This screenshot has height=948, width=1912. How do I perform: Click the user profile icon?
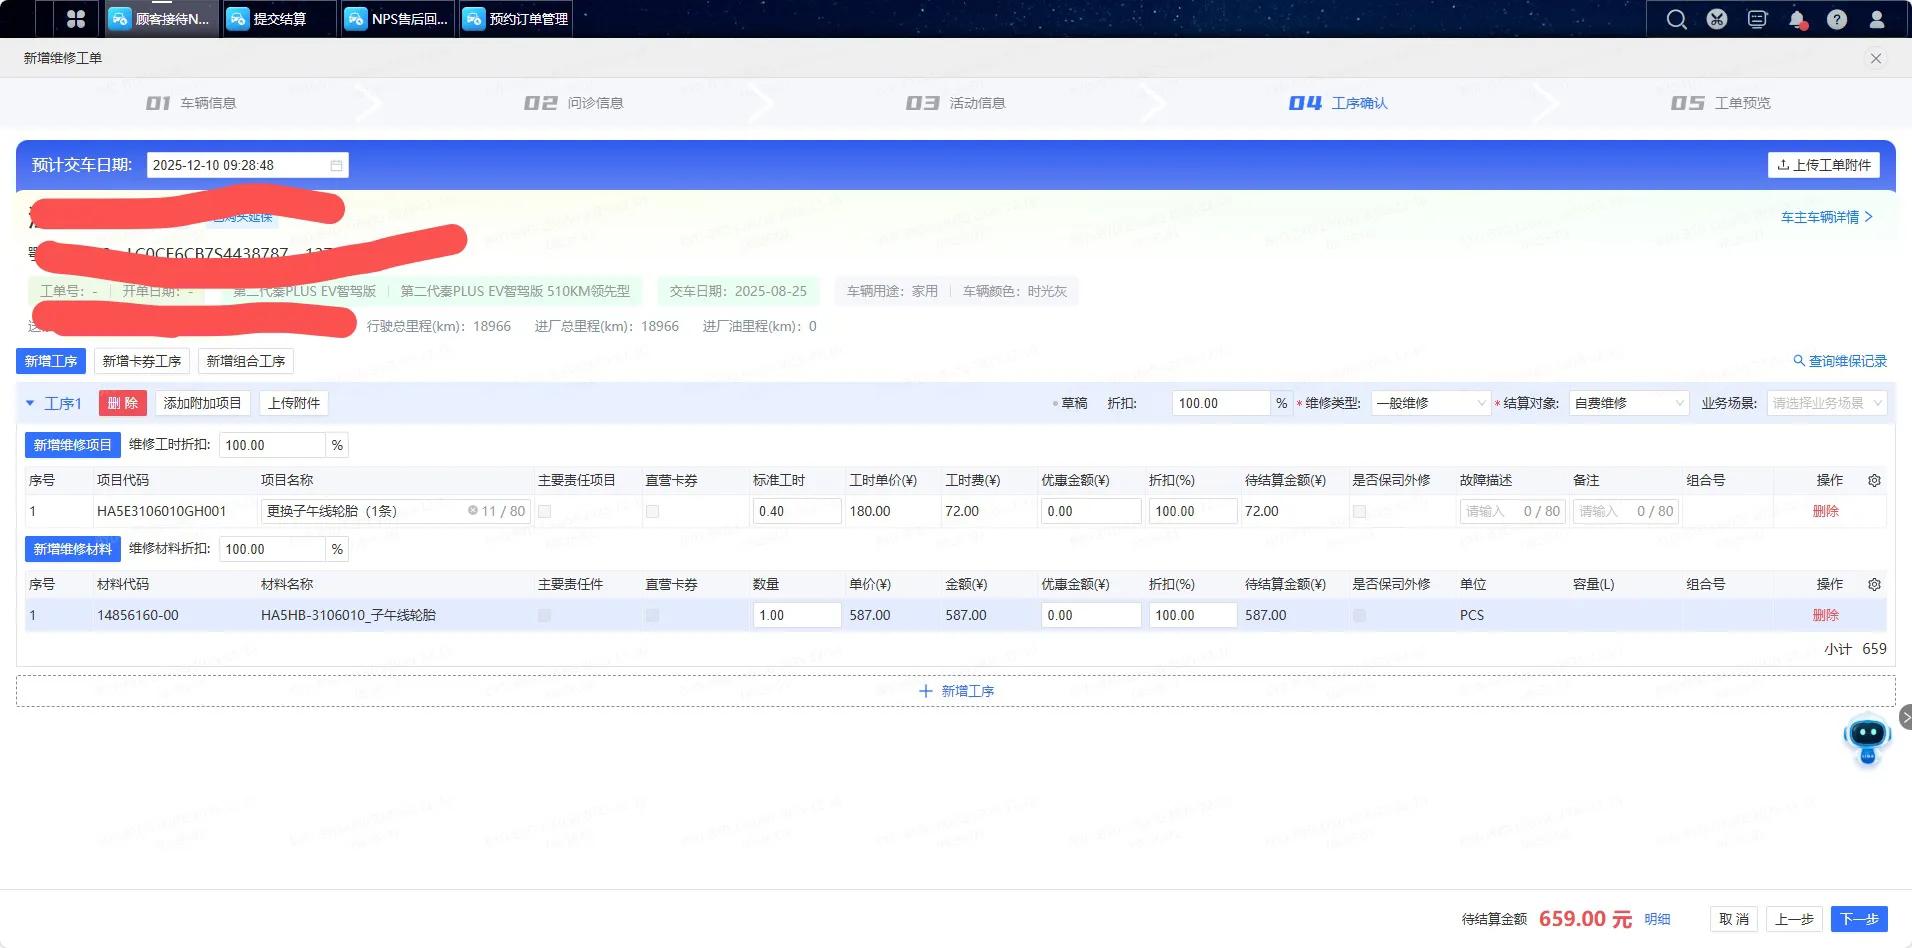[1877, 19]
